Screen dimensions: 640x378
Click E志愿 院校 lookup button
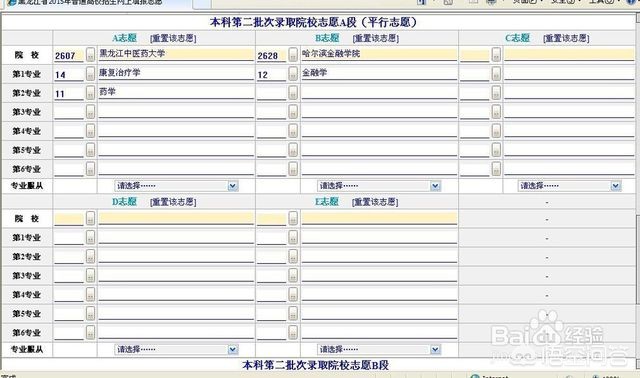[293, 218]
